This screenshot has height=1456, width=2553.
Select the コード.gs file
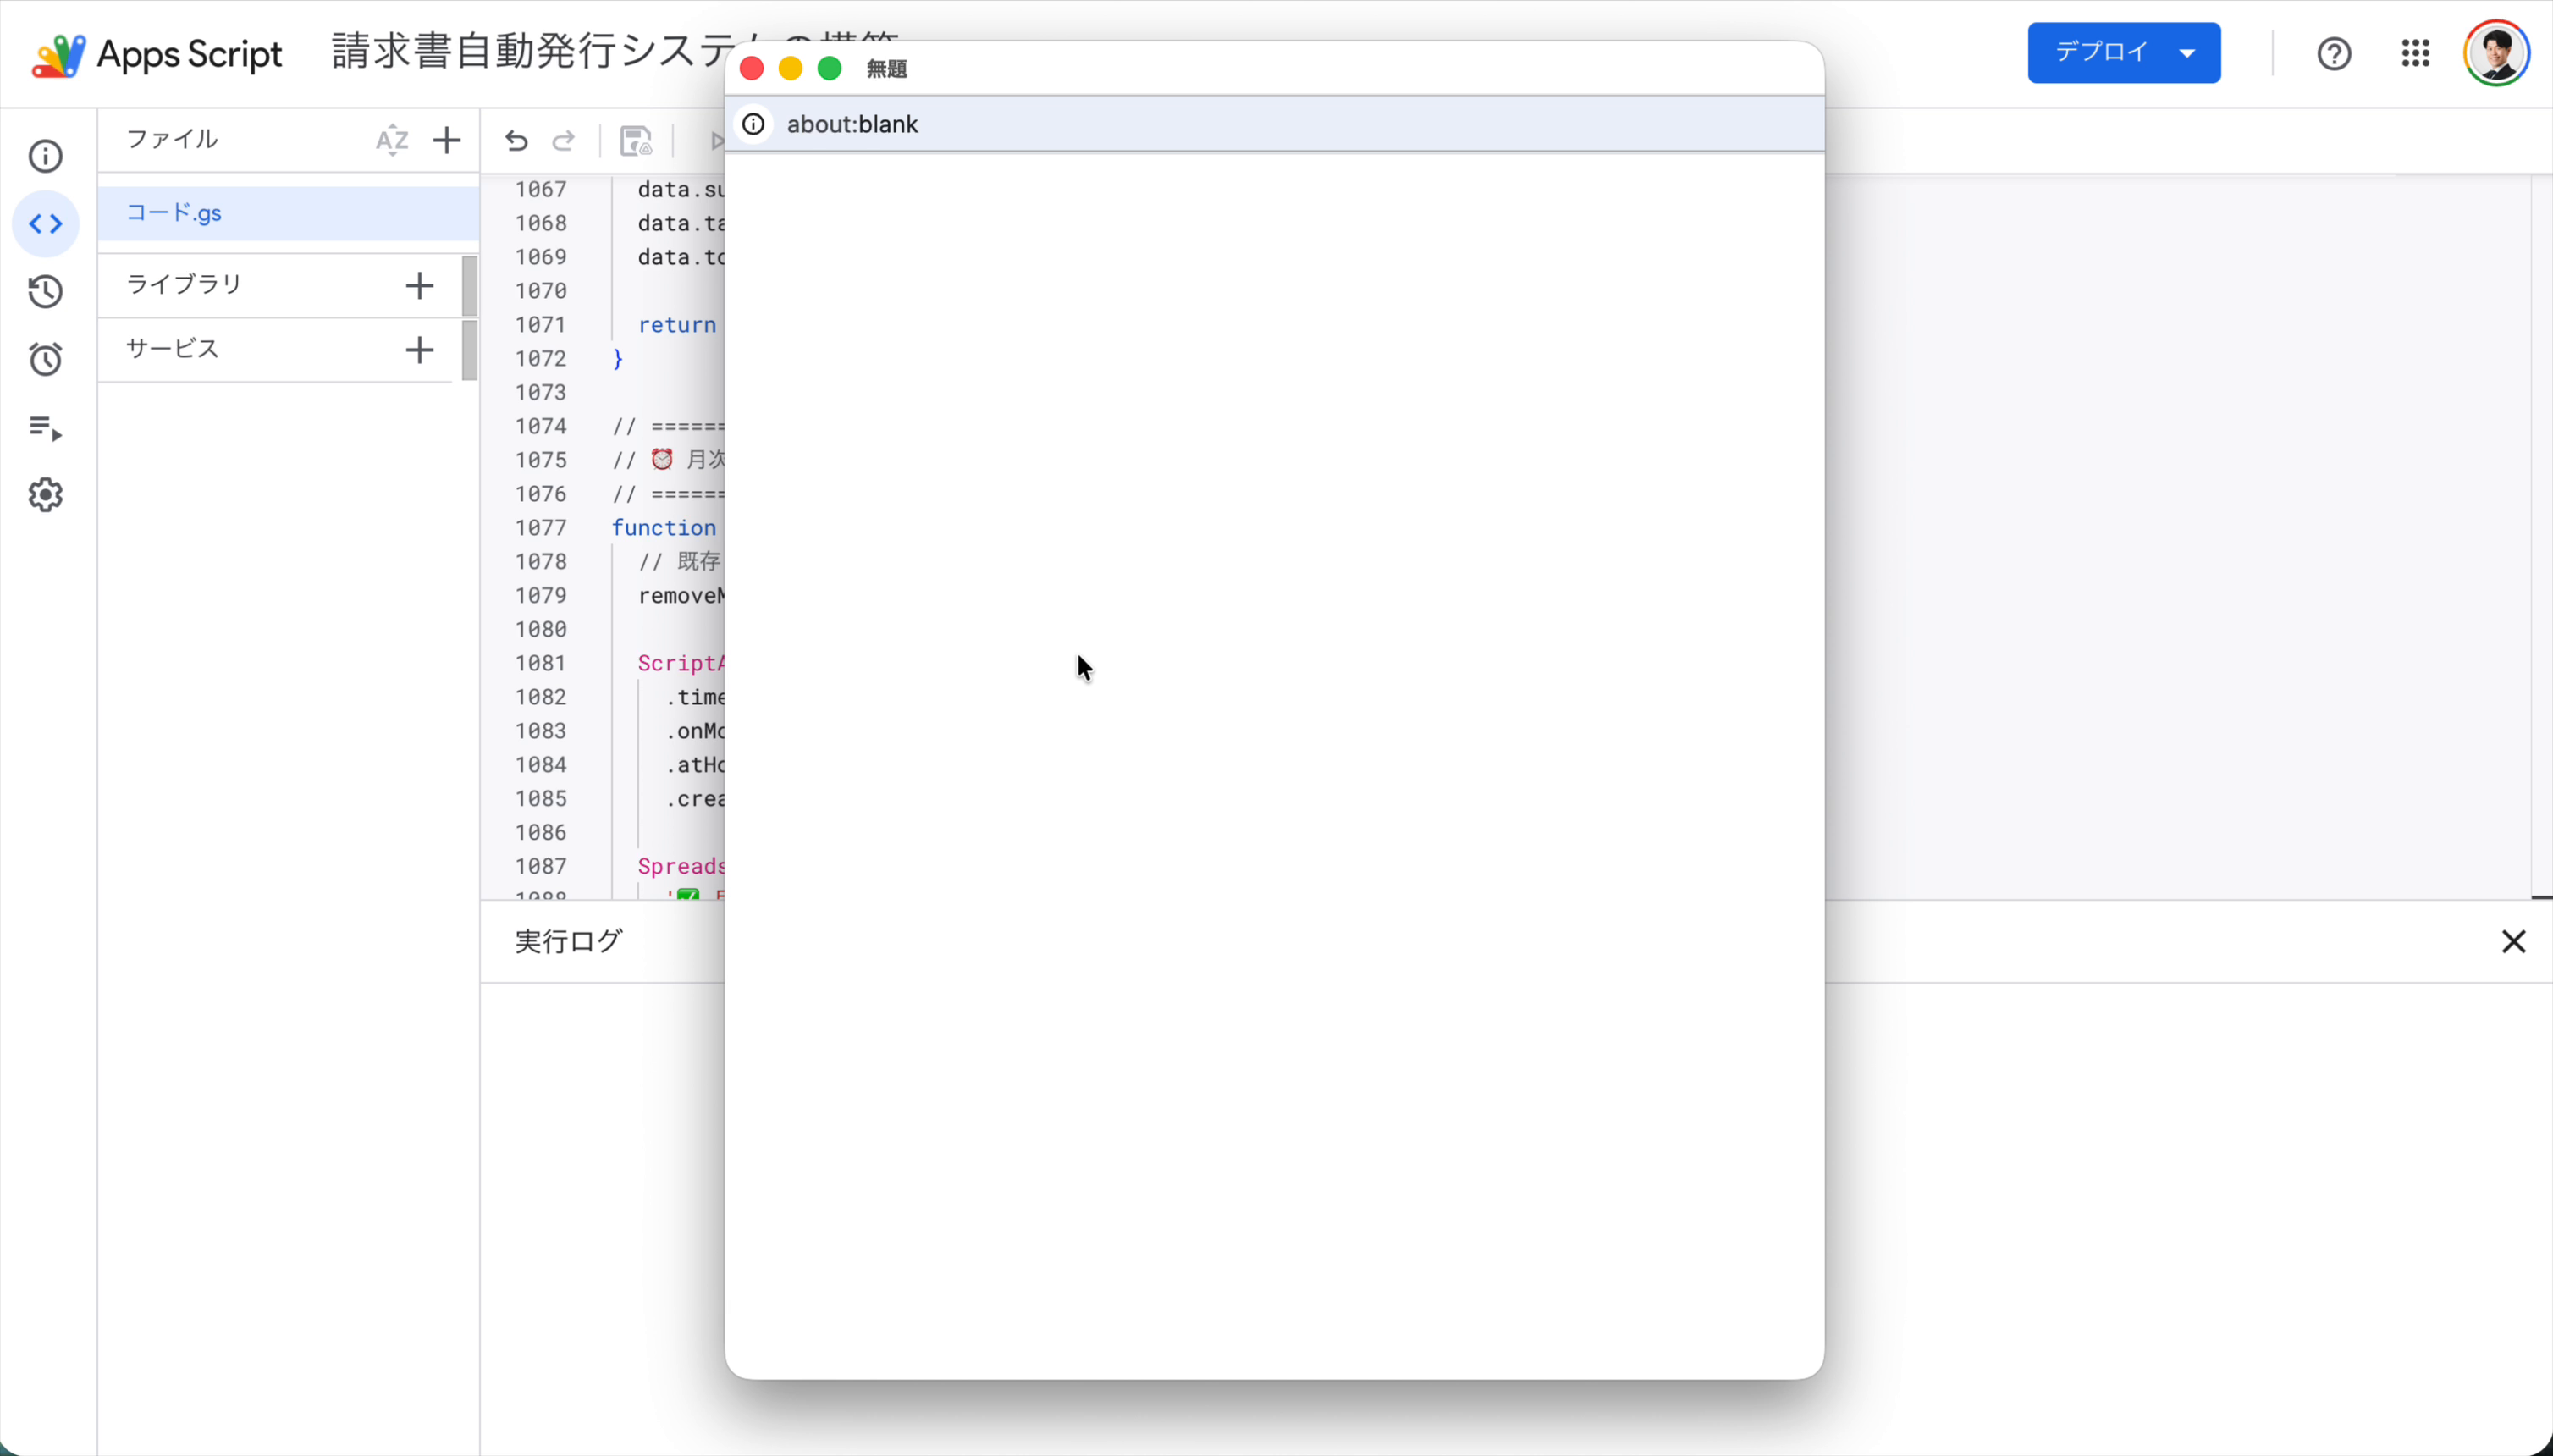click(175, 213)
